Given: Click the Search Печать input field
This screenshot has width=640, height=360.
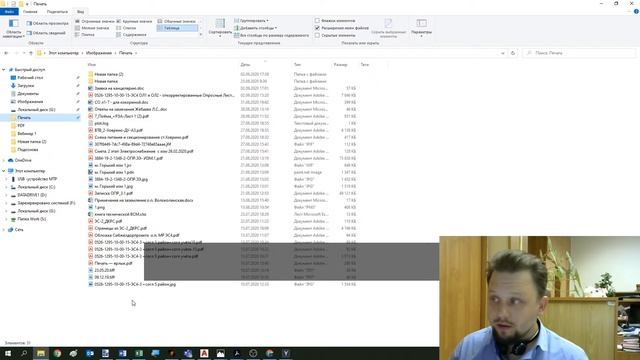Looking at the screenshot, I should (580, 53).
